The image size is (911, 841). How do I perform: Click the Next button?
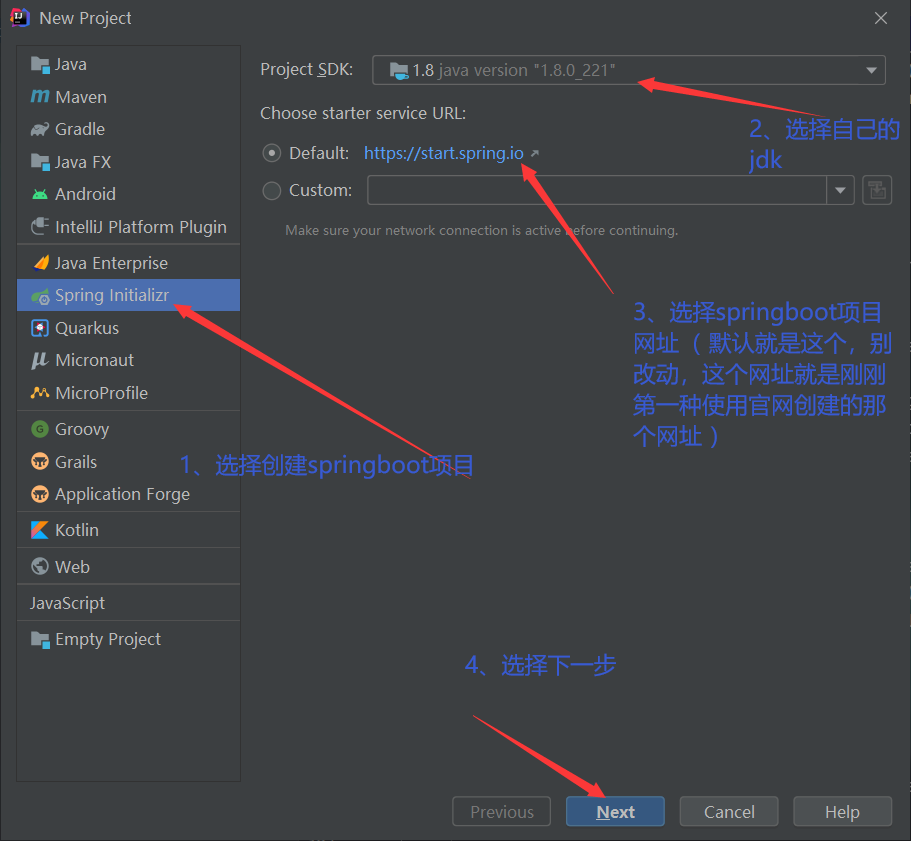615,811
